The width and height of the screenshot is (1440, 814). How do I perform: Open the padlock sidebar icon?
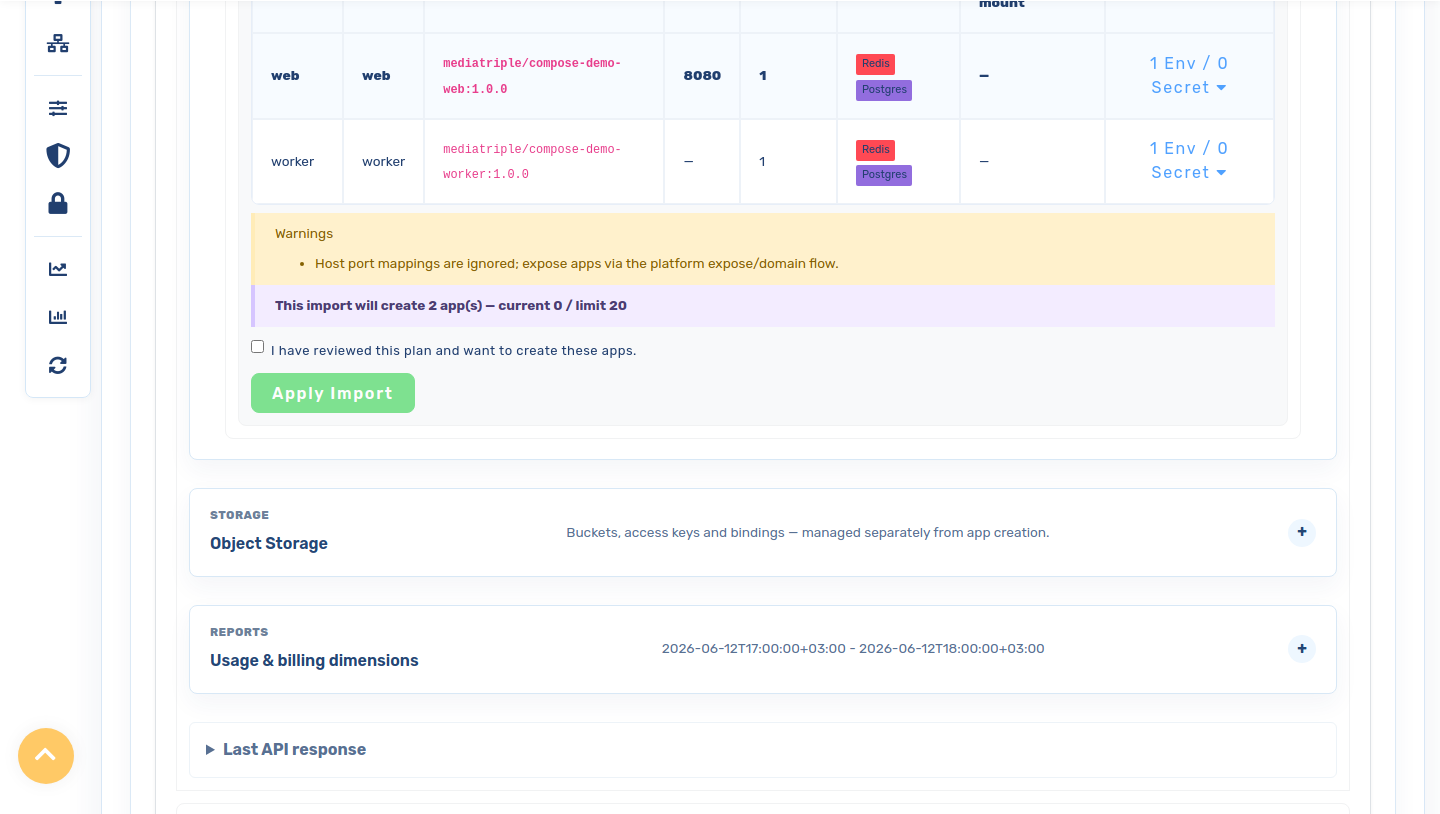(58, 203)
